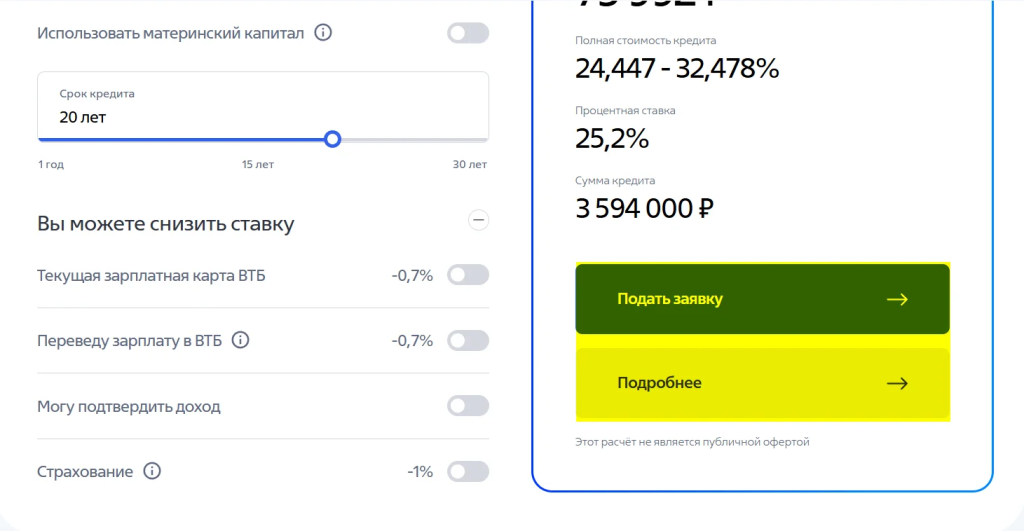
Task: Select the 1 год slider label
Action: (51, 164)
